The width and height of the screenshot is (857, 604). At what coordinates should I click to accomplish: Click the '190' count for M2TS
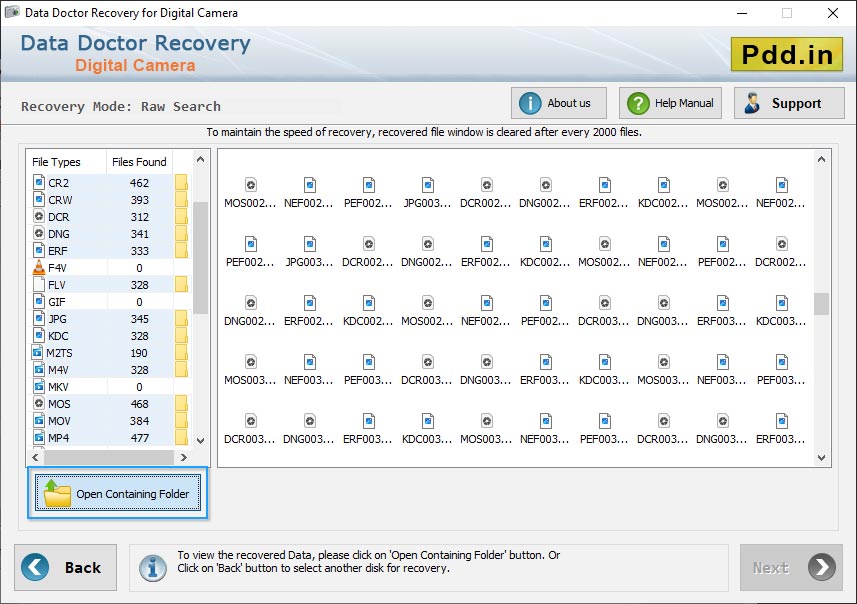pos(139,353)
